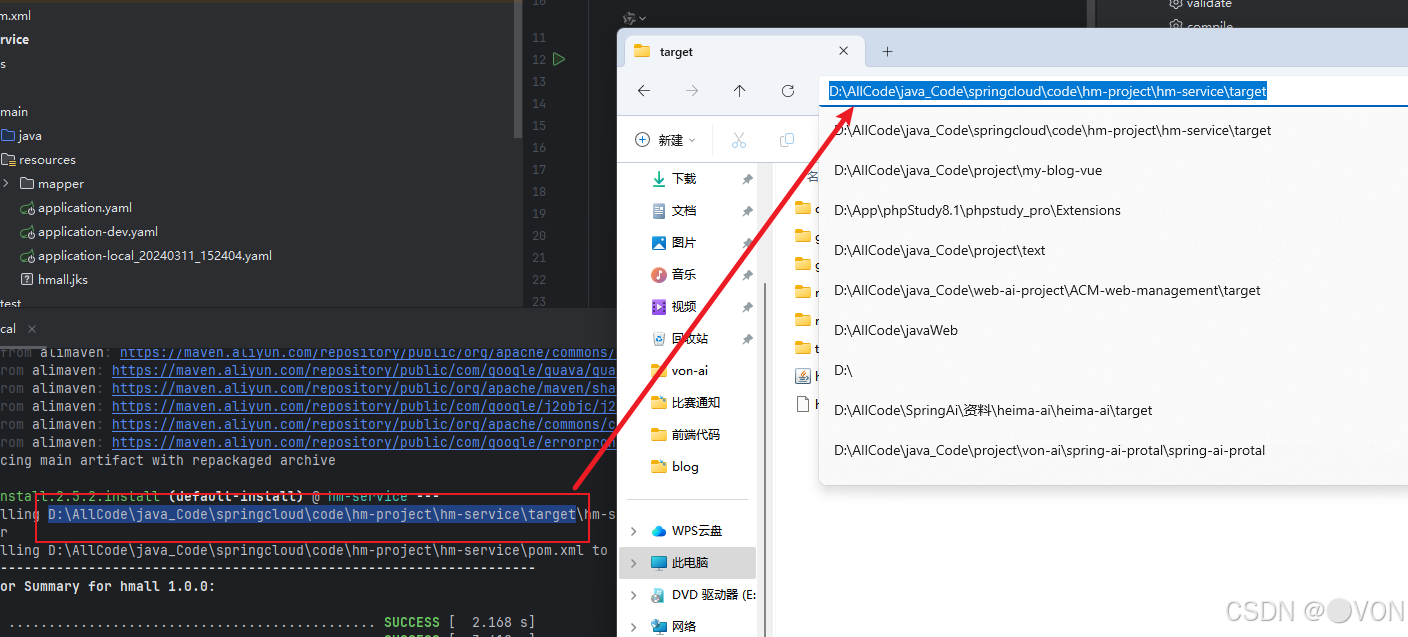Open the 新建 new-item dropdown
The image size is (1408, 637).
[666, 140]
